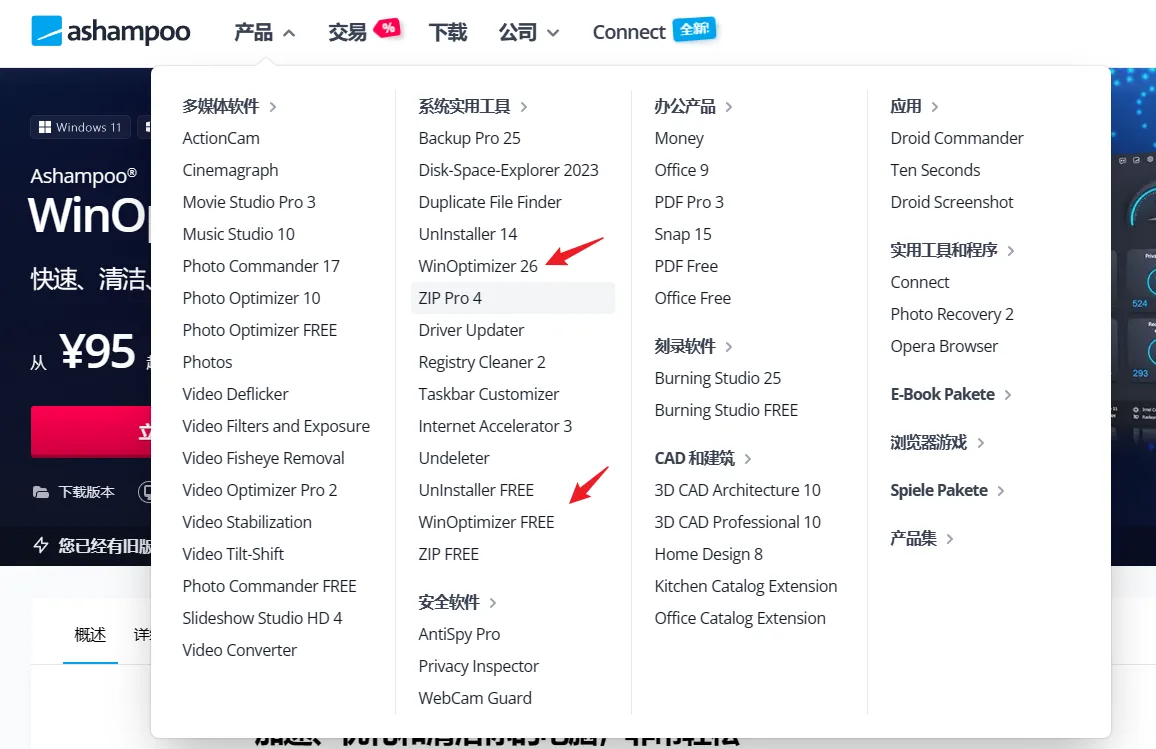1156x749 pixels.
Task: Click the 全新 badge beside Connect
Action: point(694,28)
